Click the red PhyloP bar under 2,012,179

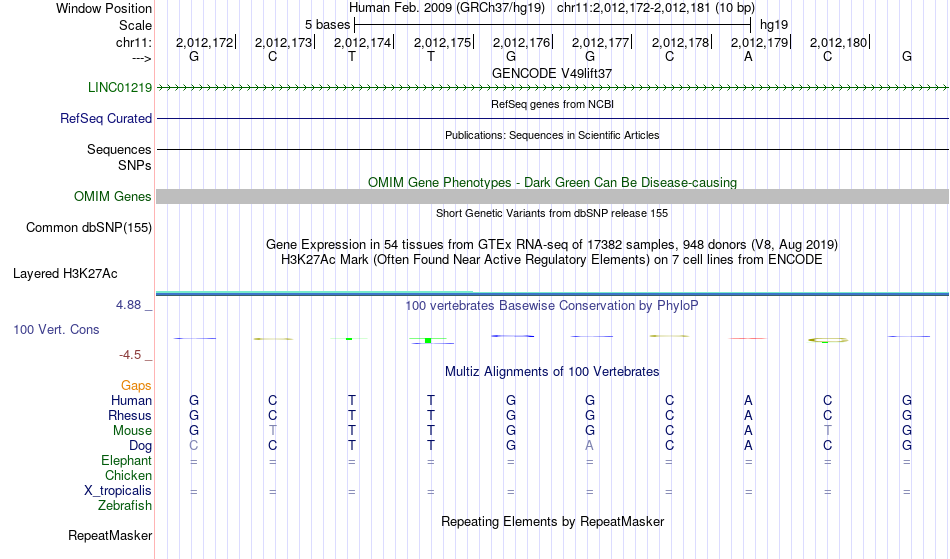click(x=748, y=339)
